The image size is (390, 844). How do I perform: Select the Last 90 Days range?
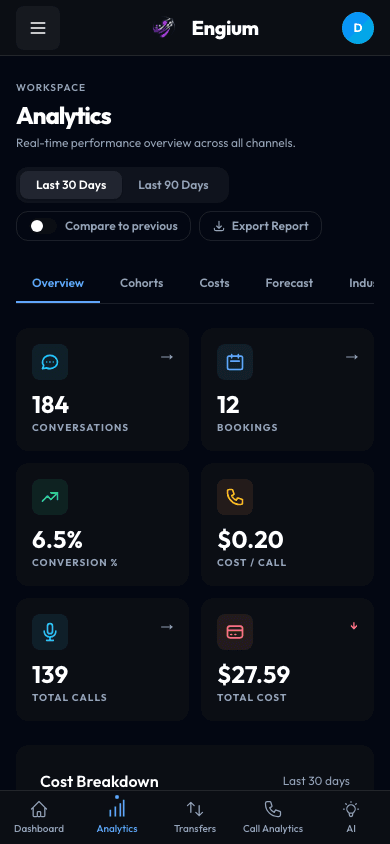(x=173, y=185)
